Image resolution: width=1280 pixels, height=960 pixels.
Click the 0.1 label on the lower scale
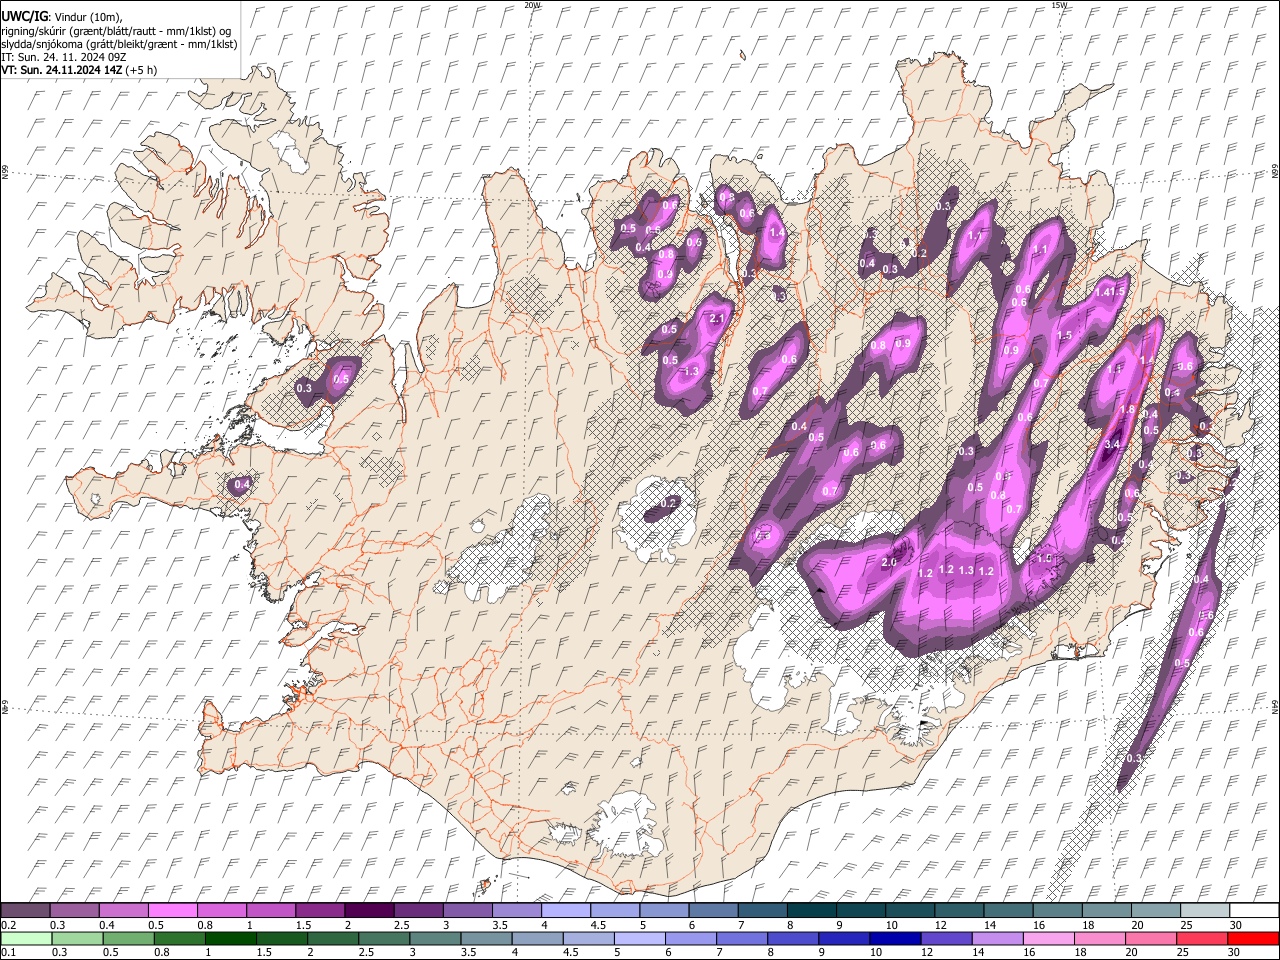[x=8, y=952]
